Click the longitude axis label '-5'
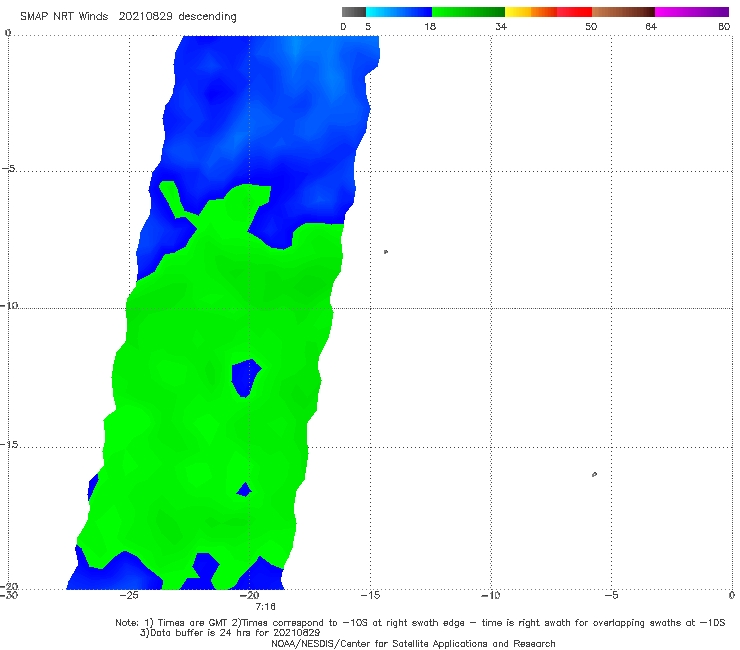The width and height of the screenshot is (740, 650). 611,595
